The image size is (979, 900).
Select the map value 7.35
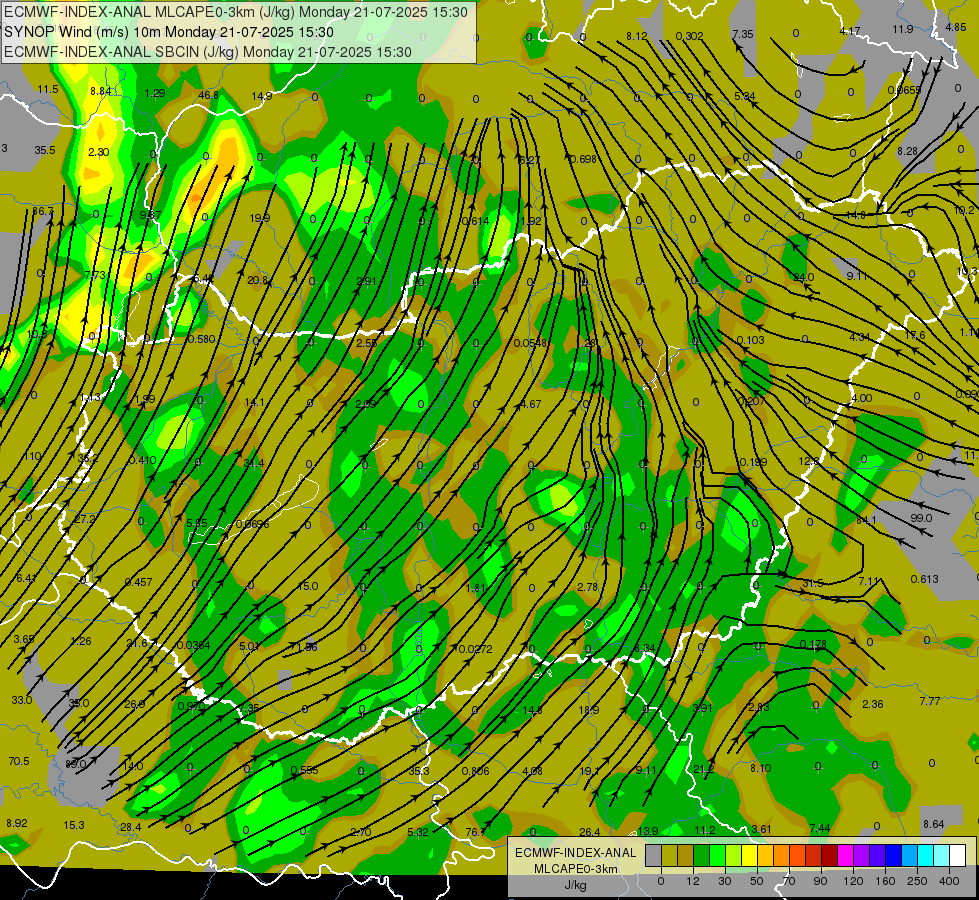click(743, 34)
